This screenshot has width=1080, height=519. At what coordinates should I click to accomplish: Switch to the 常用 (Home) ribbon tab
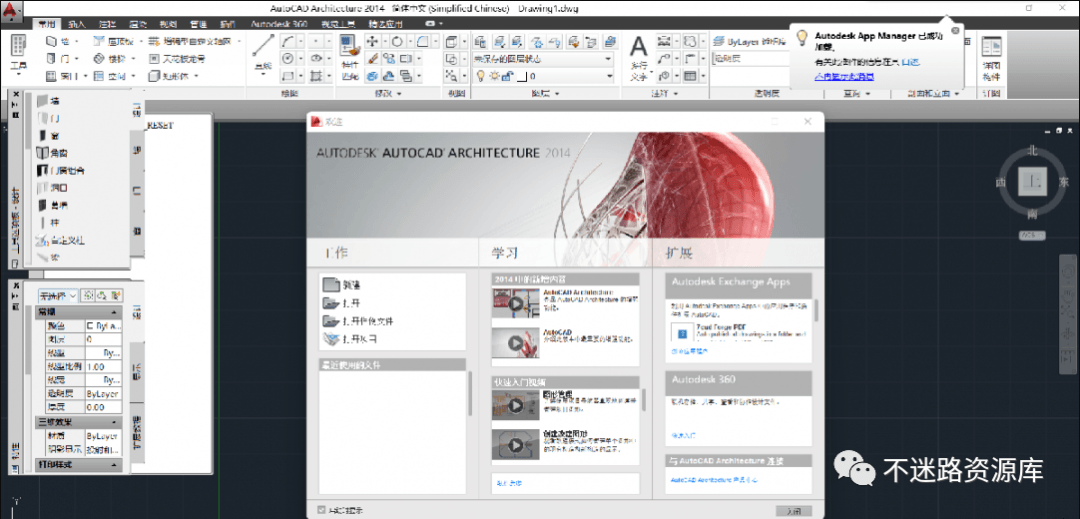[48, 23]
